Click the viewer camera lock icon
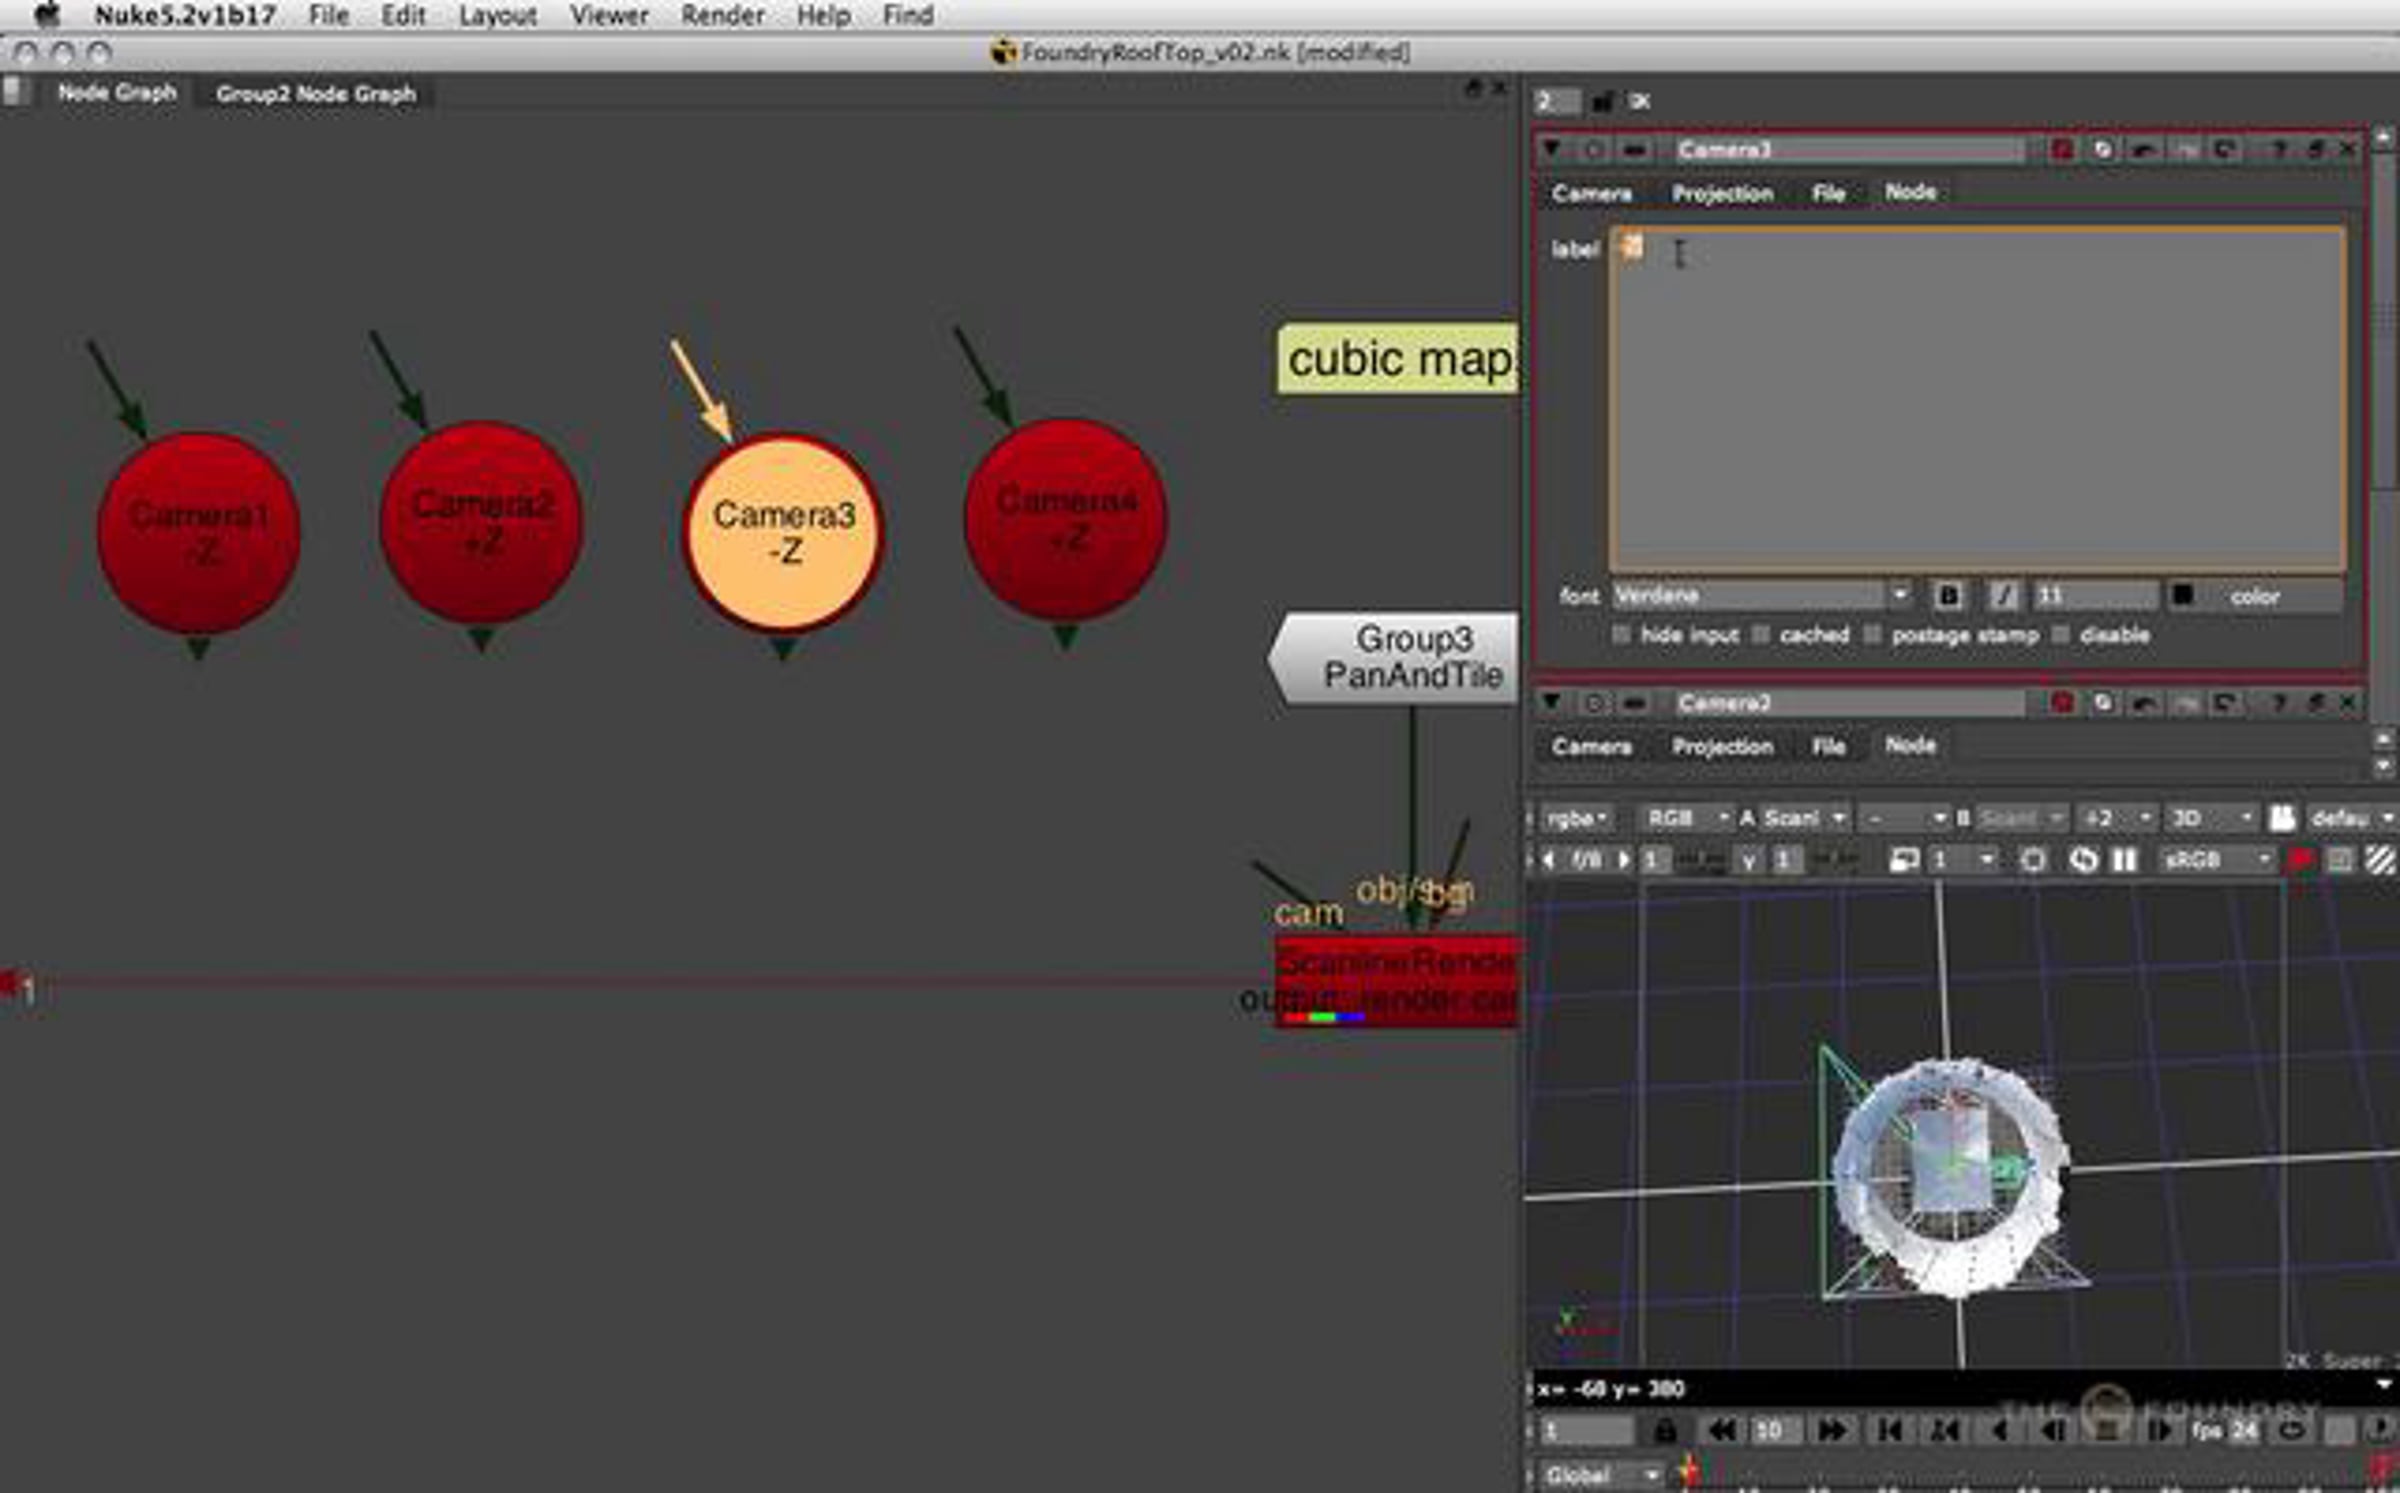The width and height of the screenshot is (2400, 1493). (x=2281, y=818)
